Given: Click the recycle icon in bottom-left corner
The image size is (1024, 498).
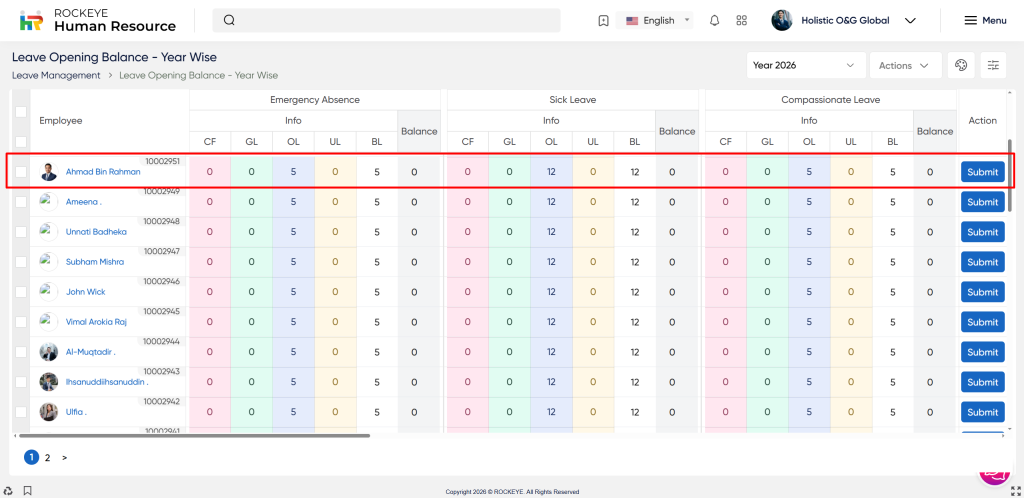Looking at the screenshot, I should pos(8,490).
